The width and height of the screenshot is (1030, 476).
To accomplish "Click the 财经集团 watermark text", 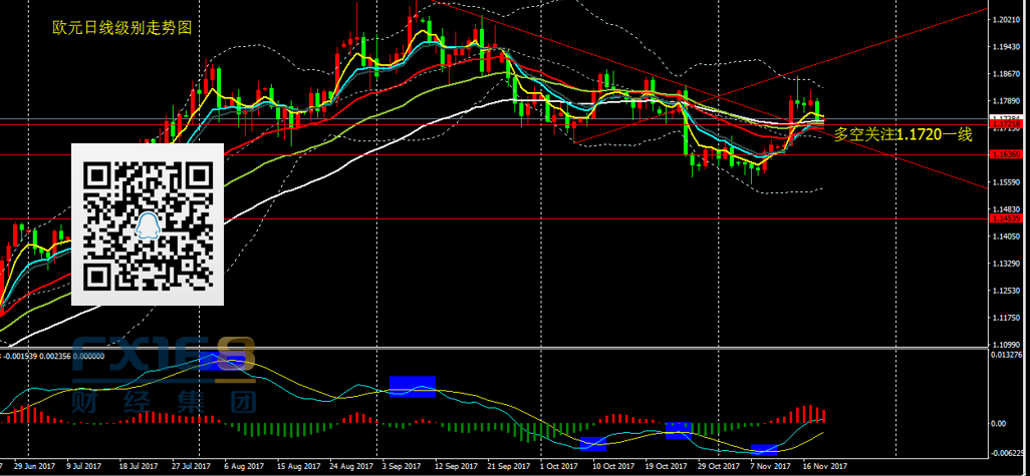I will pyautogui.click(x=165, y=402).
